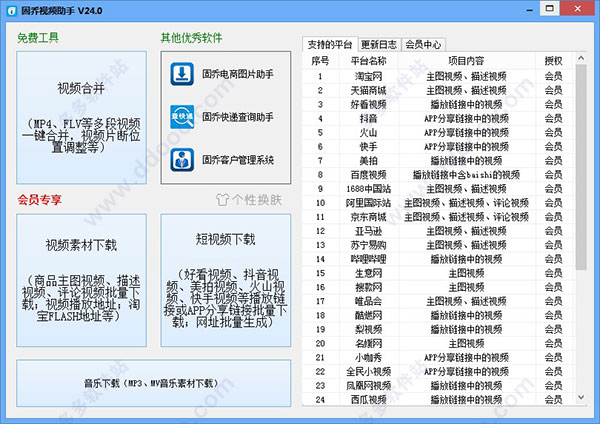Select the 亚马逊 row
The width and height of the screenshot is (600, 424).
point(439,231)
